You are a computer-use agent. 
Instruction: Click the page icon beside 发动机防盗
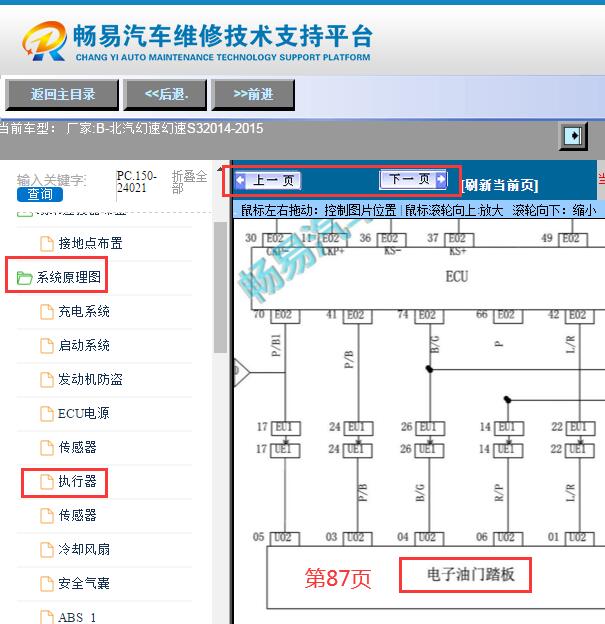coord(47,380)
